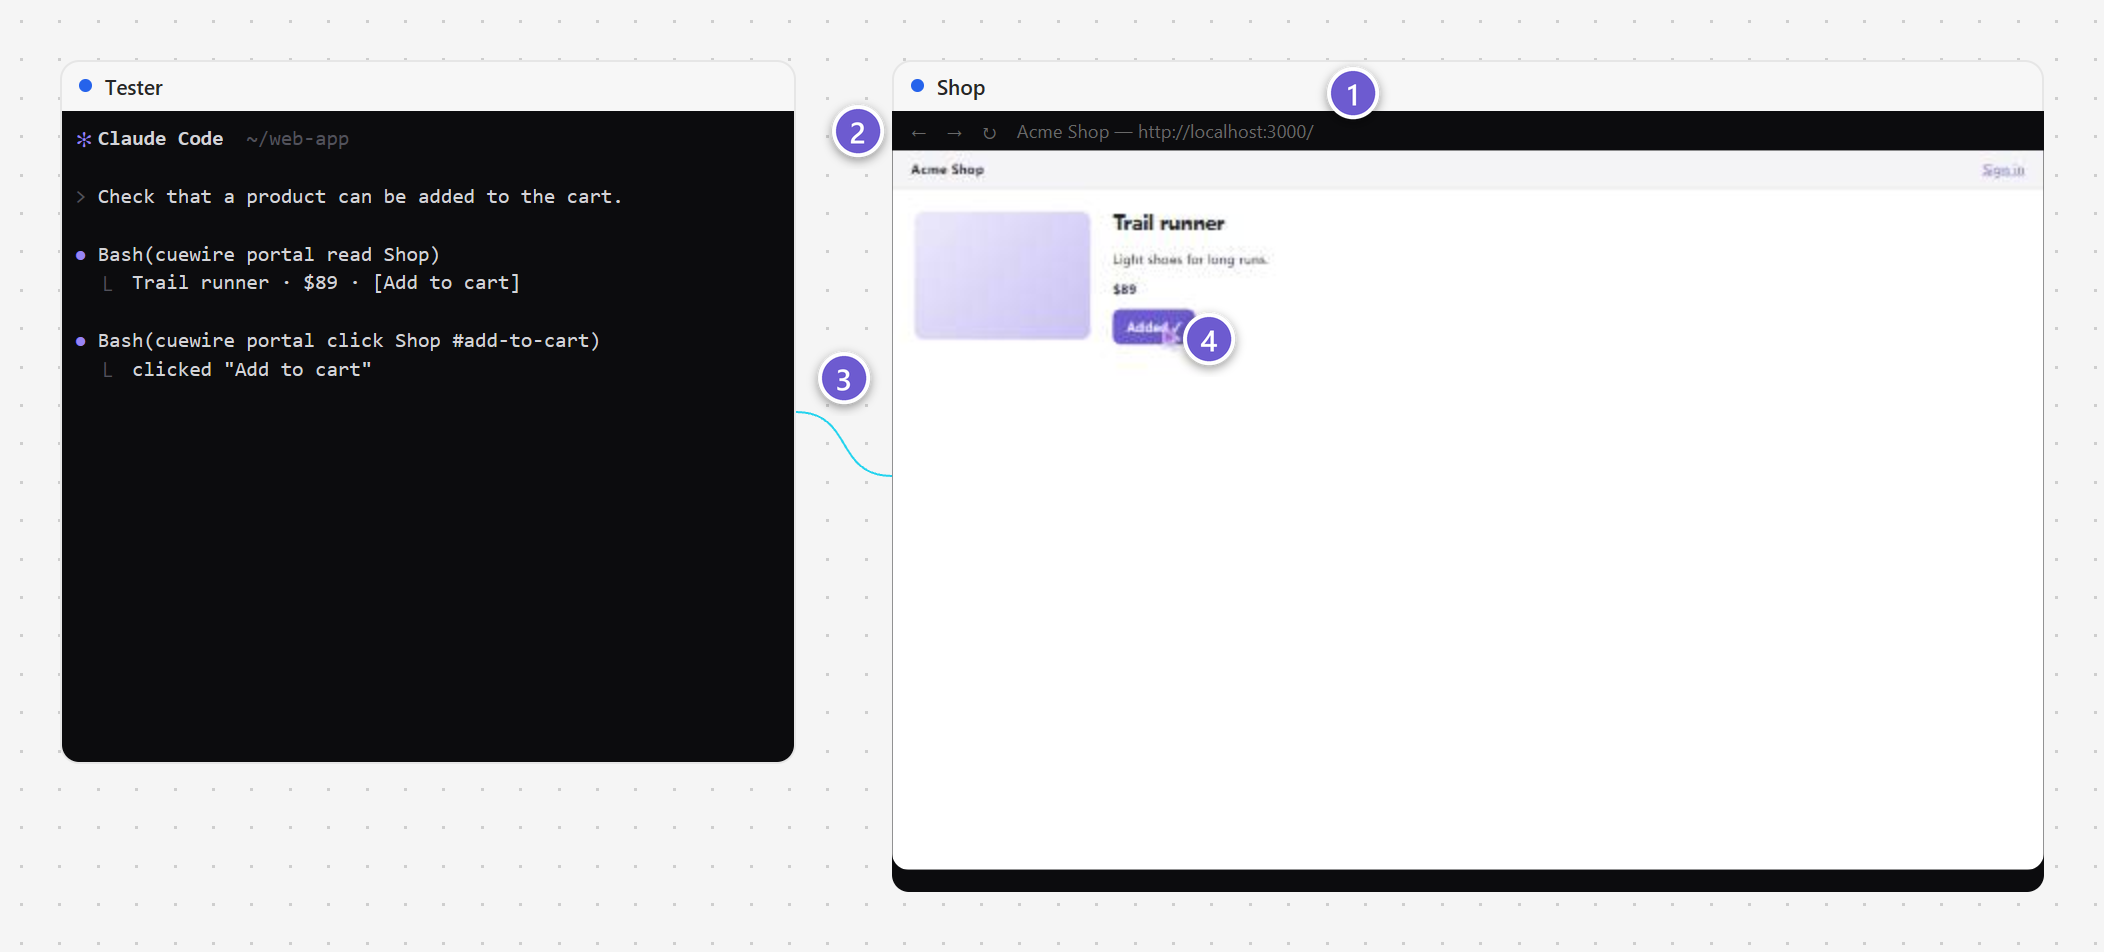Reload the Acme Shop page
The image size is (2104, 952).
tap(989, 133)
